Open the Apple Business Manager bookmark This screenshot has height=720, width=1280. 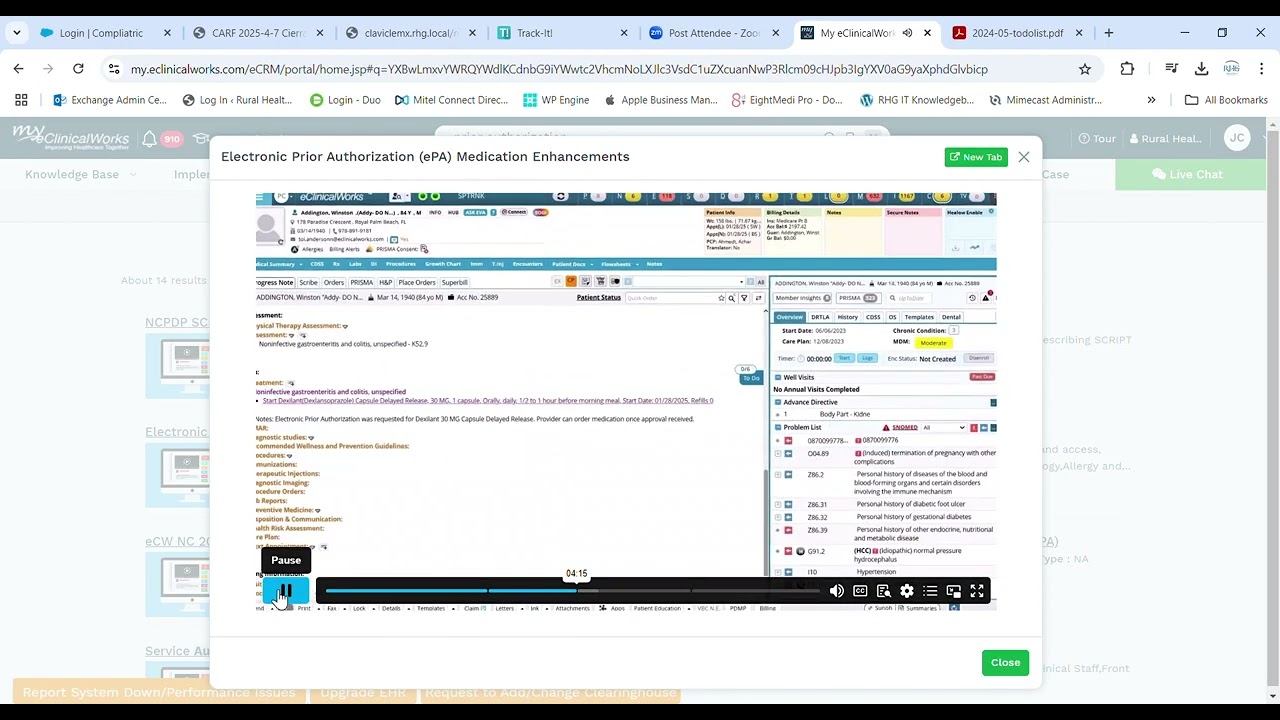pyautogui.click(x=661, y=100)
